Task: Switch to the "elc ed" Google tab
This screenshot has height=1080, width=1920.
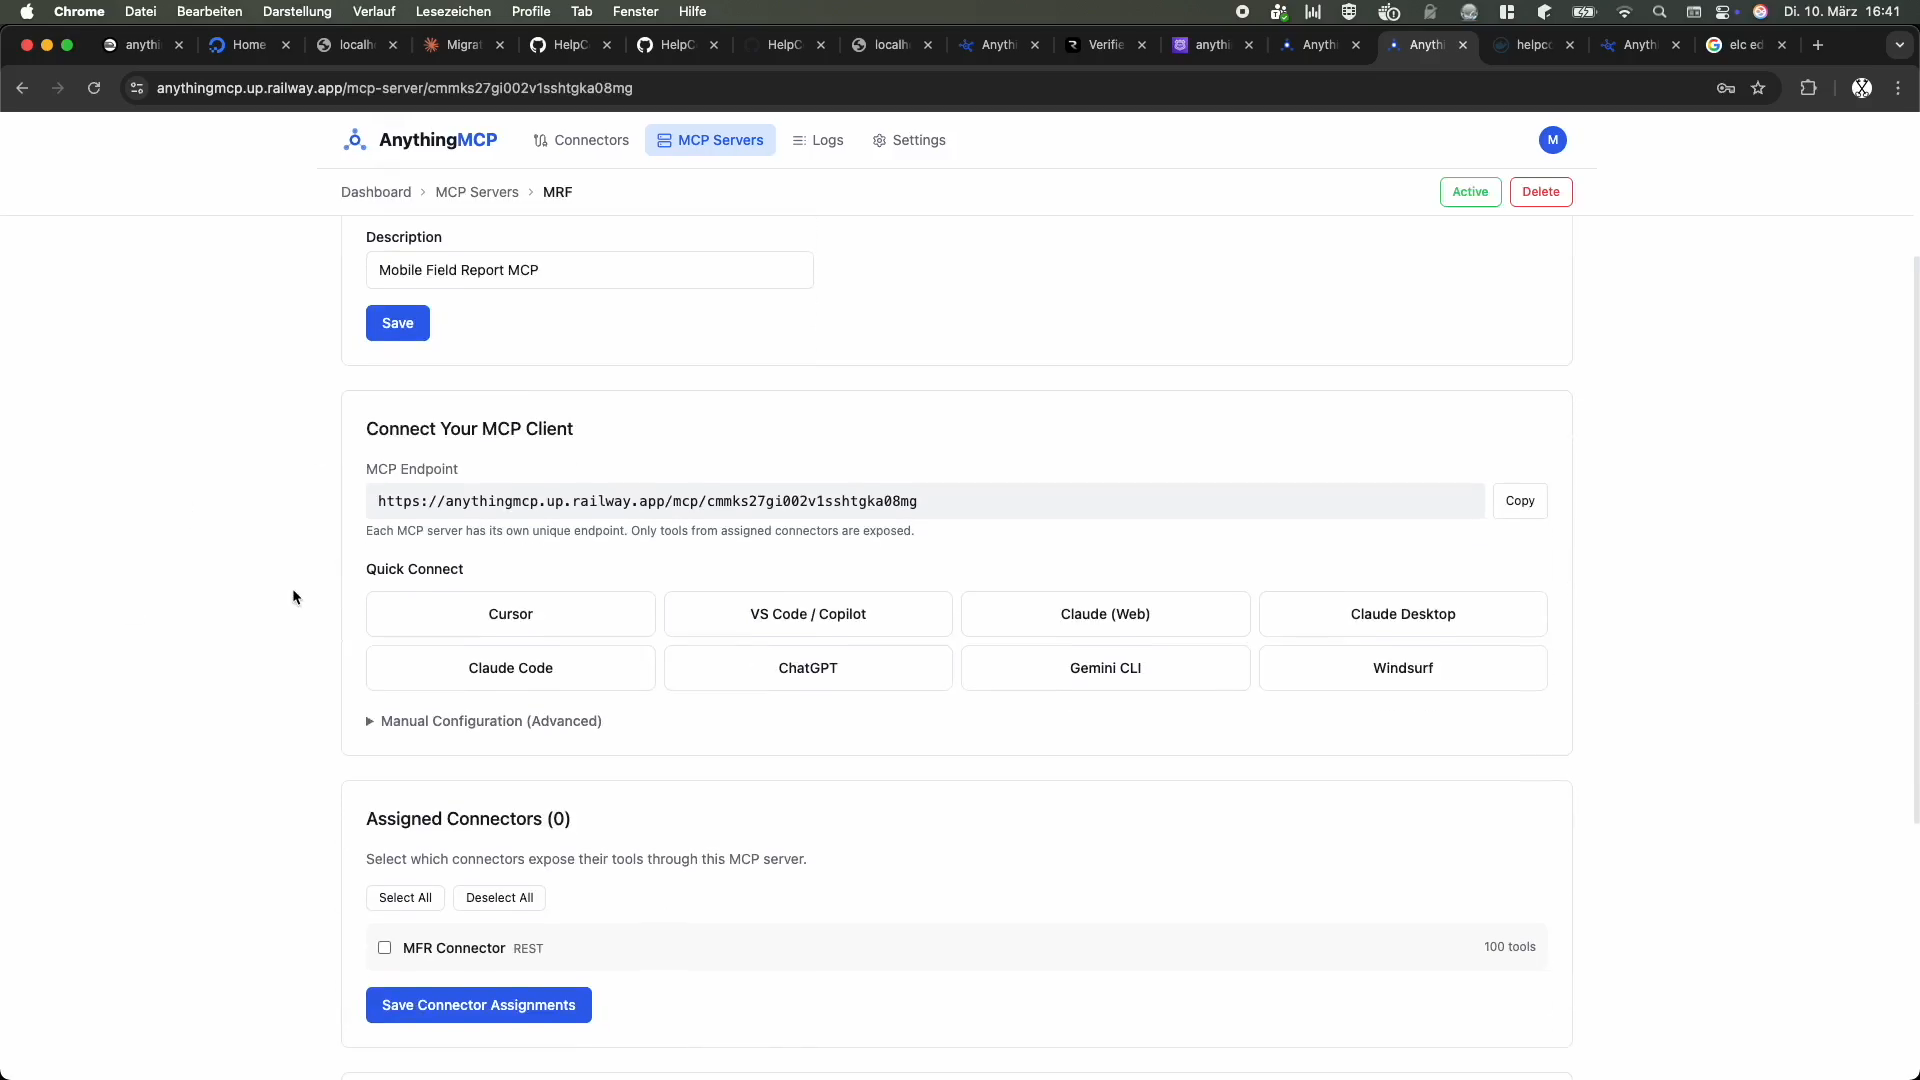Action: pos(1746,45)
